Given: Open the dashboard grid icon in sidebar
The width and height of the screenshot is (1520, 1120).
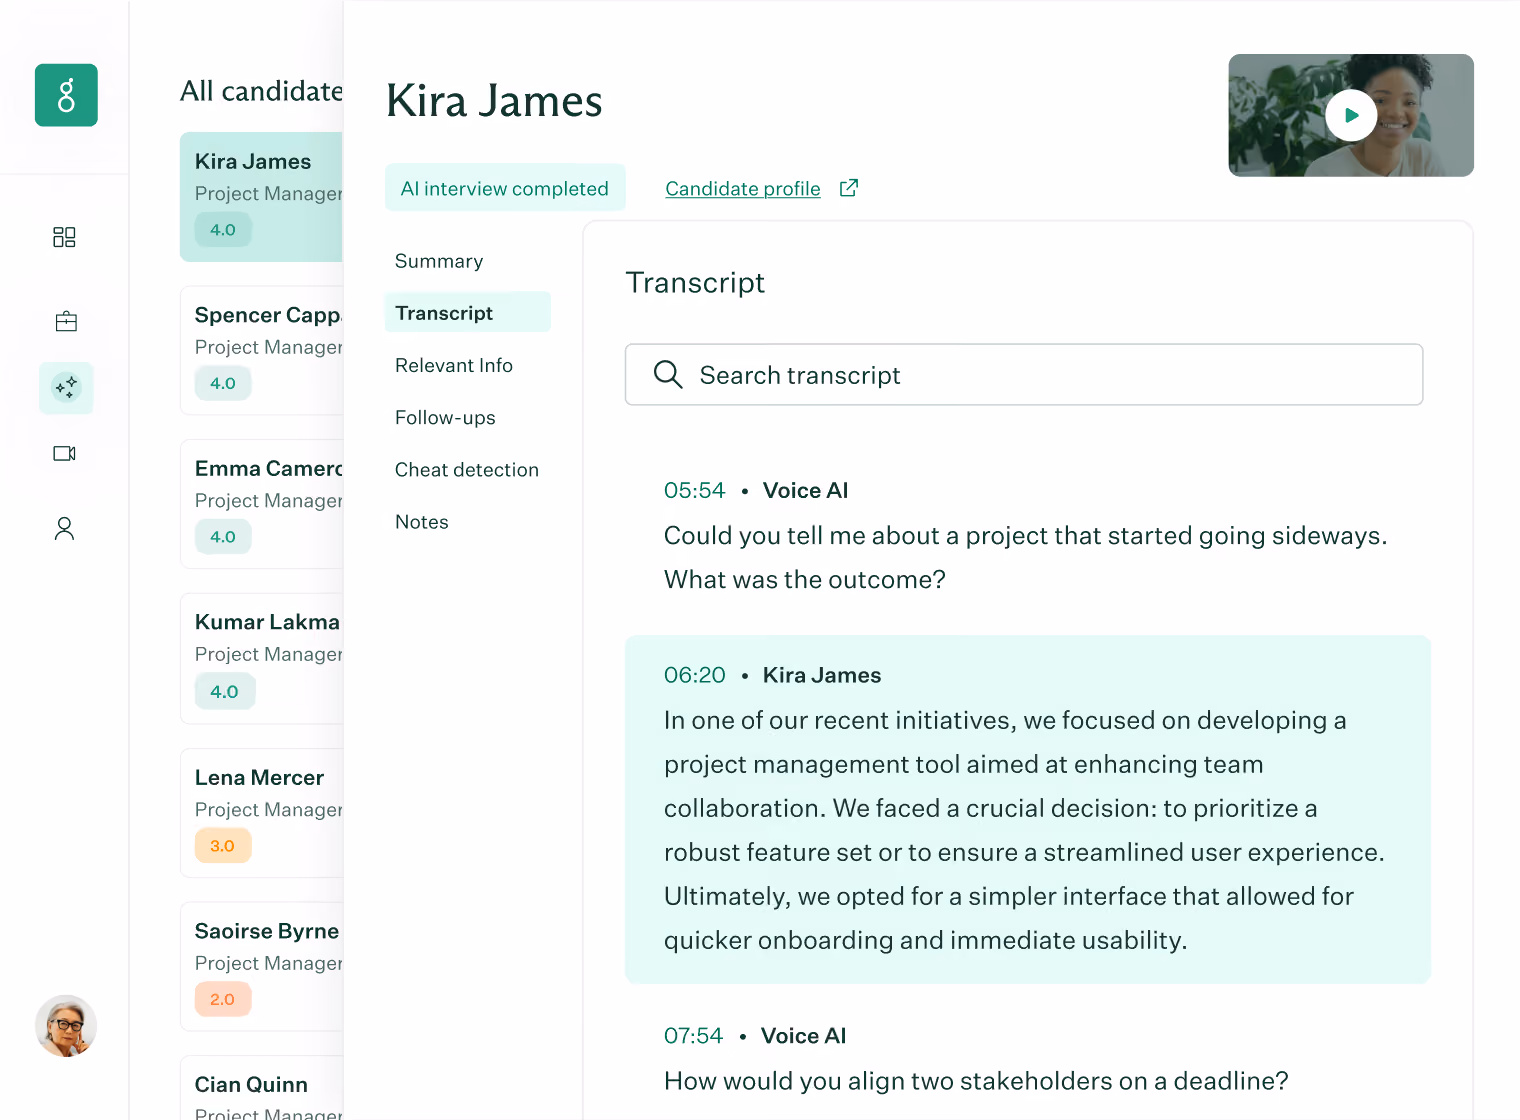Looking at the screenshot, I should pos(64,237).
